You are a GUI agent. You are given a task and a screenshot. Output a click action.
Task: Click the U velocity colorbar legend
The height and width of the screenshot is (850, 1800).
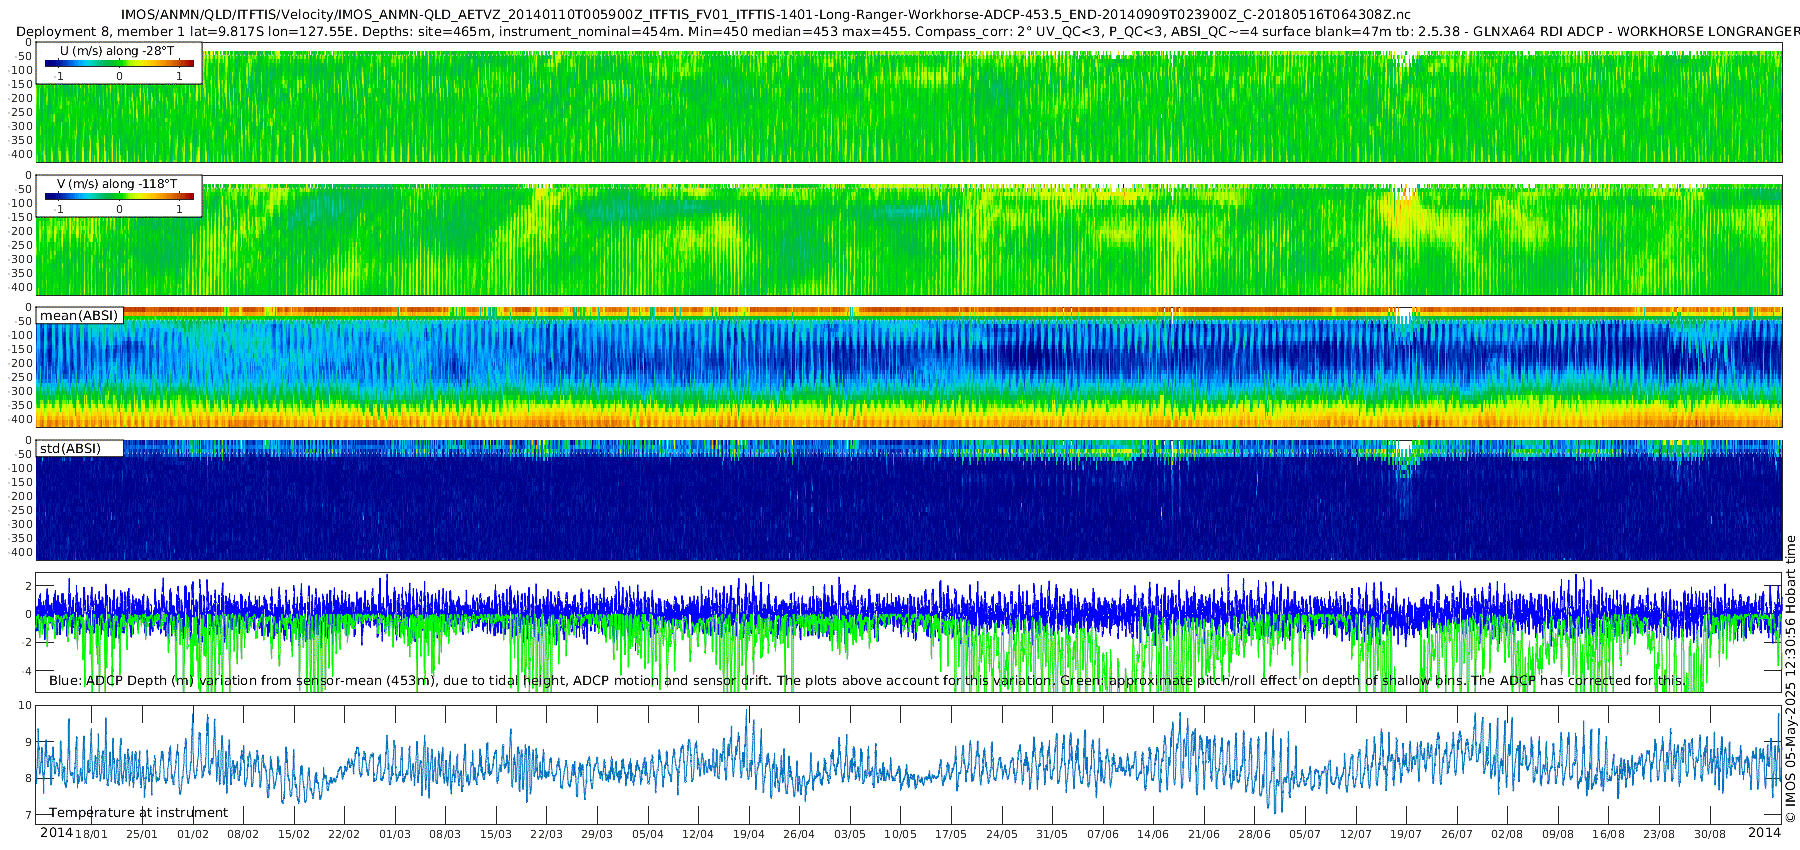point(119,63)
